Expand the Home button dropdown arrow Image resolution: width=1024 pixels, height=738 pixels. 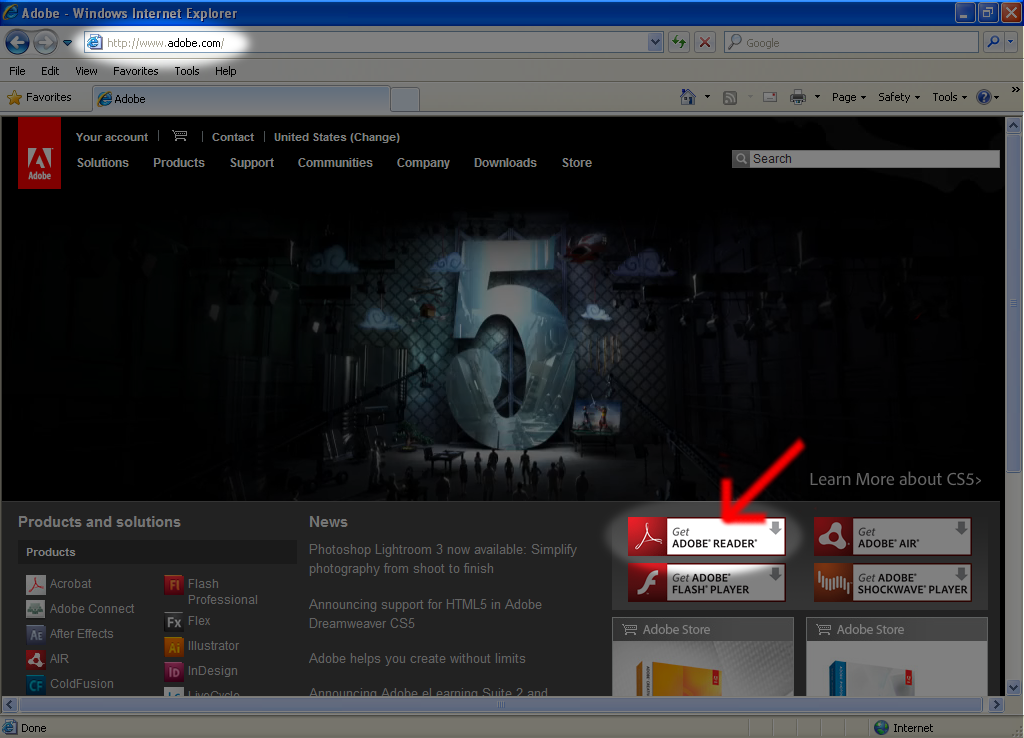click(707, 97)
